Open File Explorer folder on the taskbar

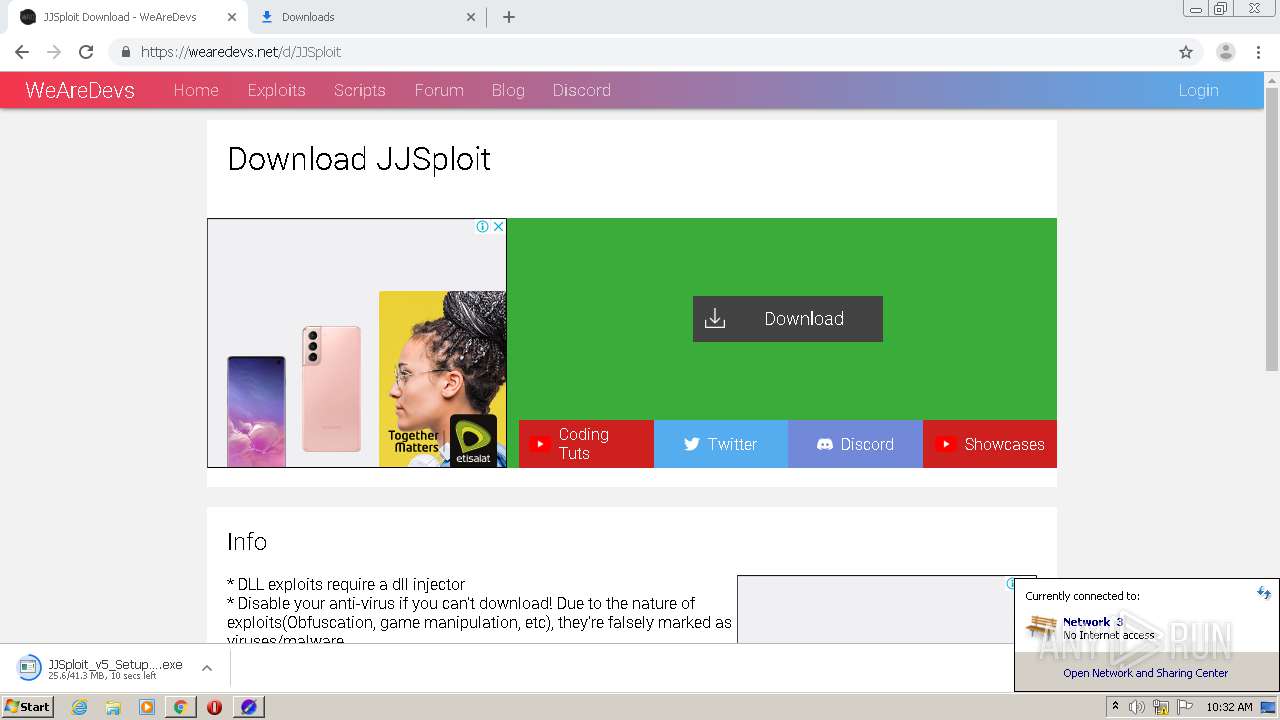(x=113, y=707)
